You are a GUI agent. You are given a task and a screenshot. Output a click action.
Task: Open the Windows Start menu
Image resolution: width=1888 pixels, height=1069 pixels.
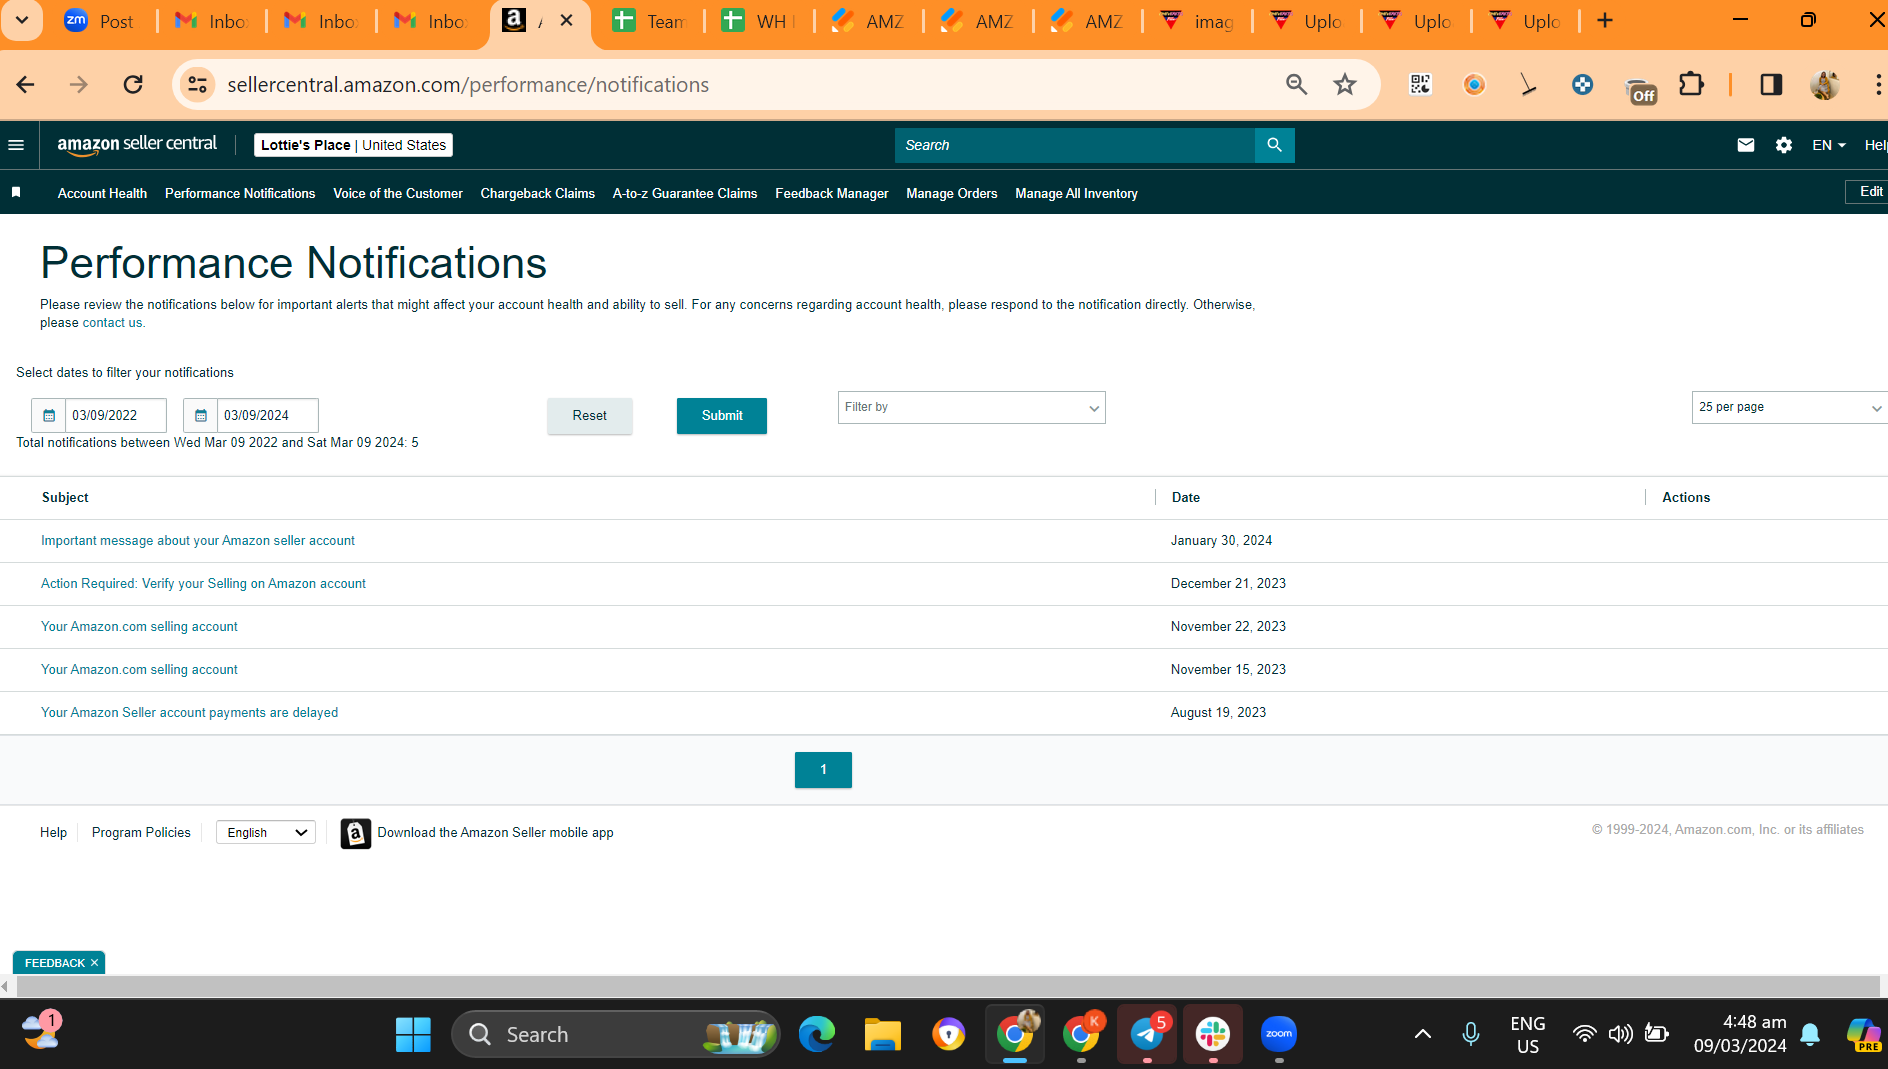(x=413, y=1035)
